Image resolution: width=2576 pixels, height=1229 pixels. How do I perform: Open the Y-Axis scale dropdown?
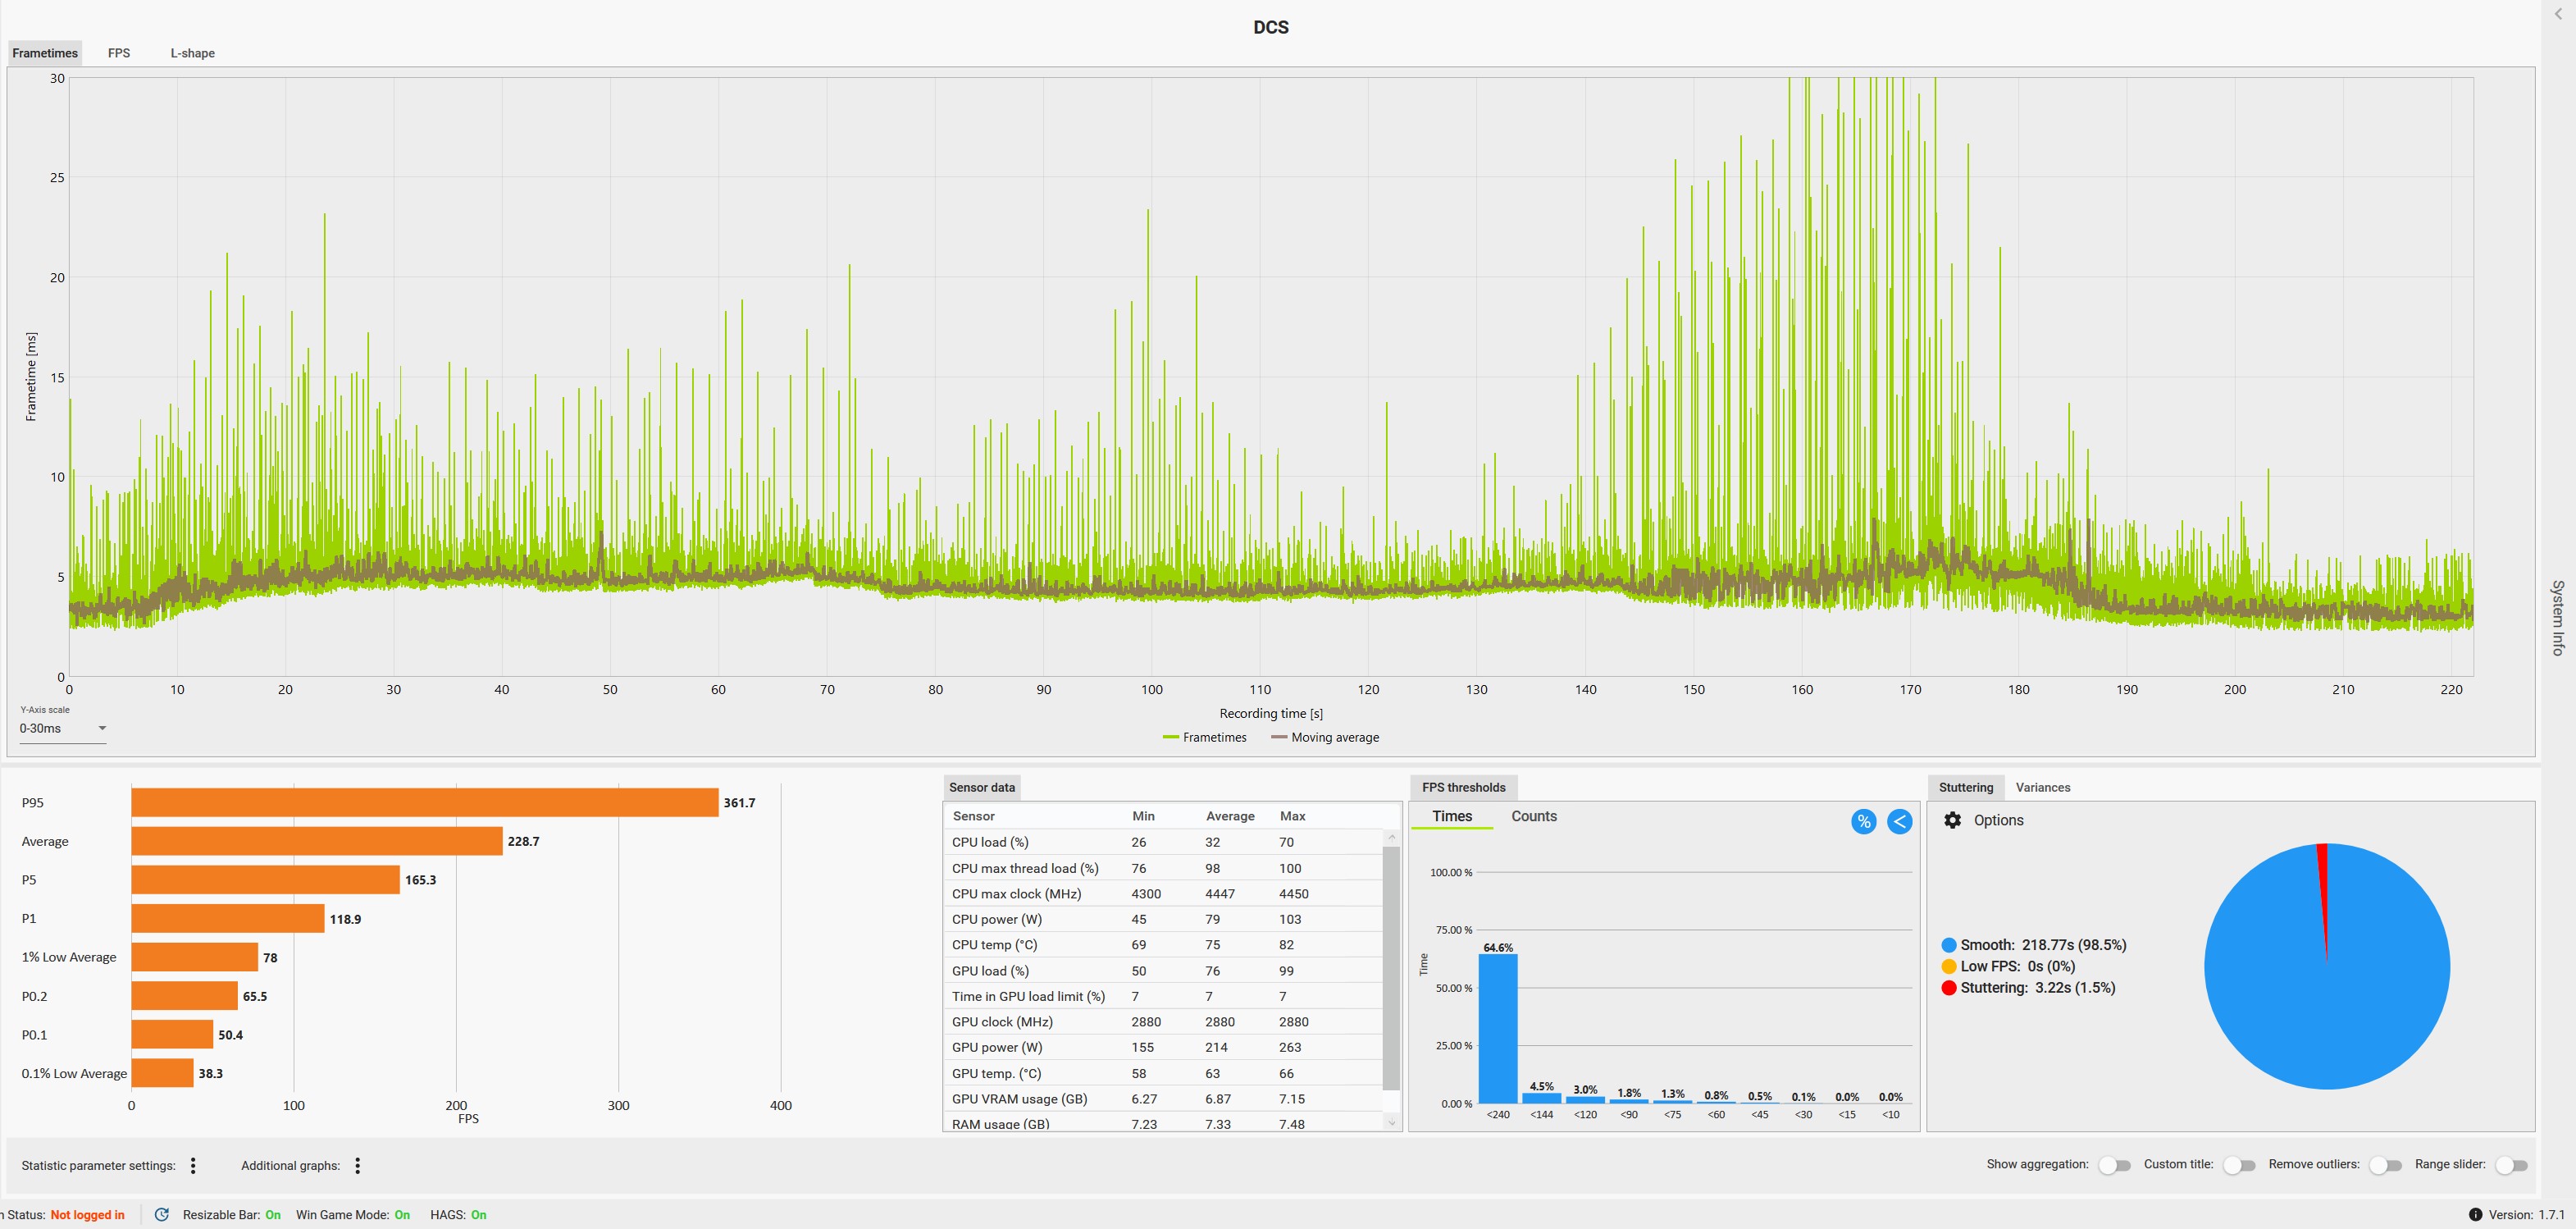(63, 729)
